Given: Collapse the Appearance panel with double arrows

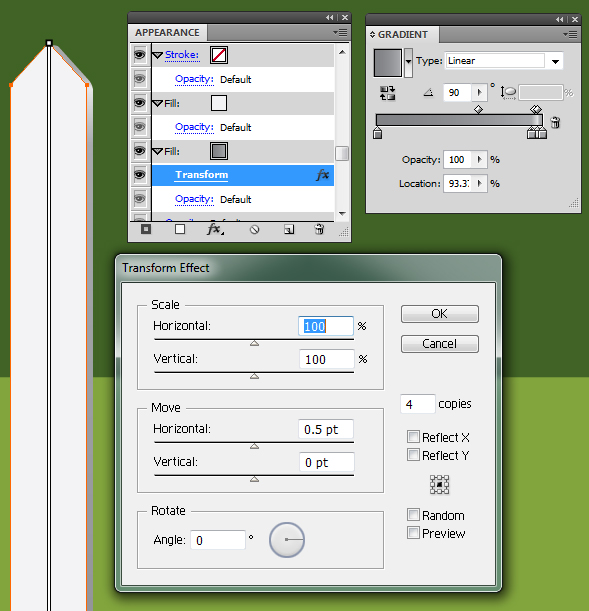Looking at the screenshot, I should click(x=330, y=18).
